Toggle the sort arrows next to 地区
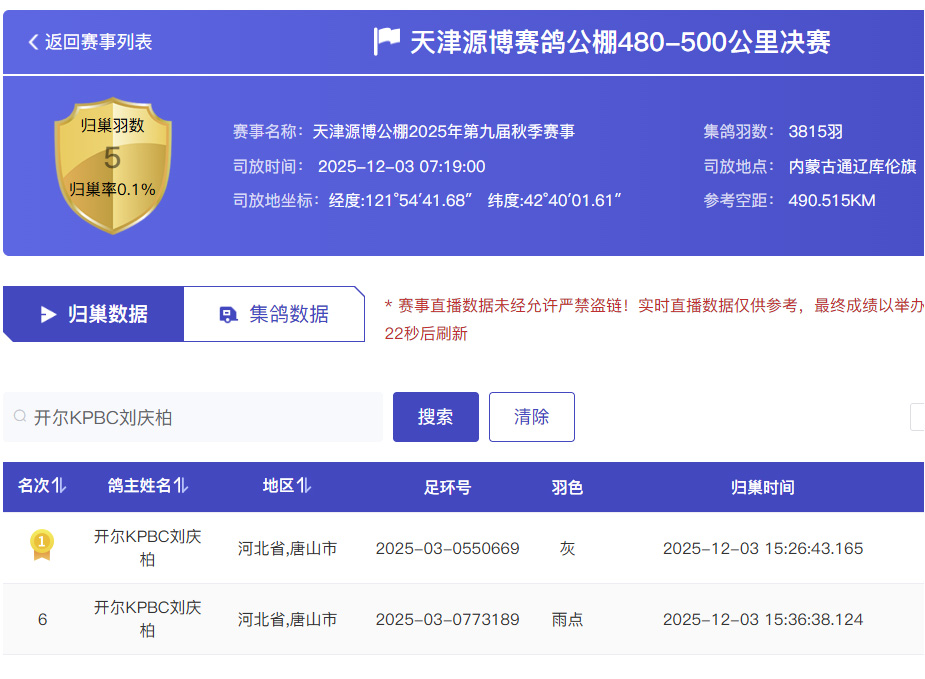The height and width of the screenshot is (679, 925). 304,486
